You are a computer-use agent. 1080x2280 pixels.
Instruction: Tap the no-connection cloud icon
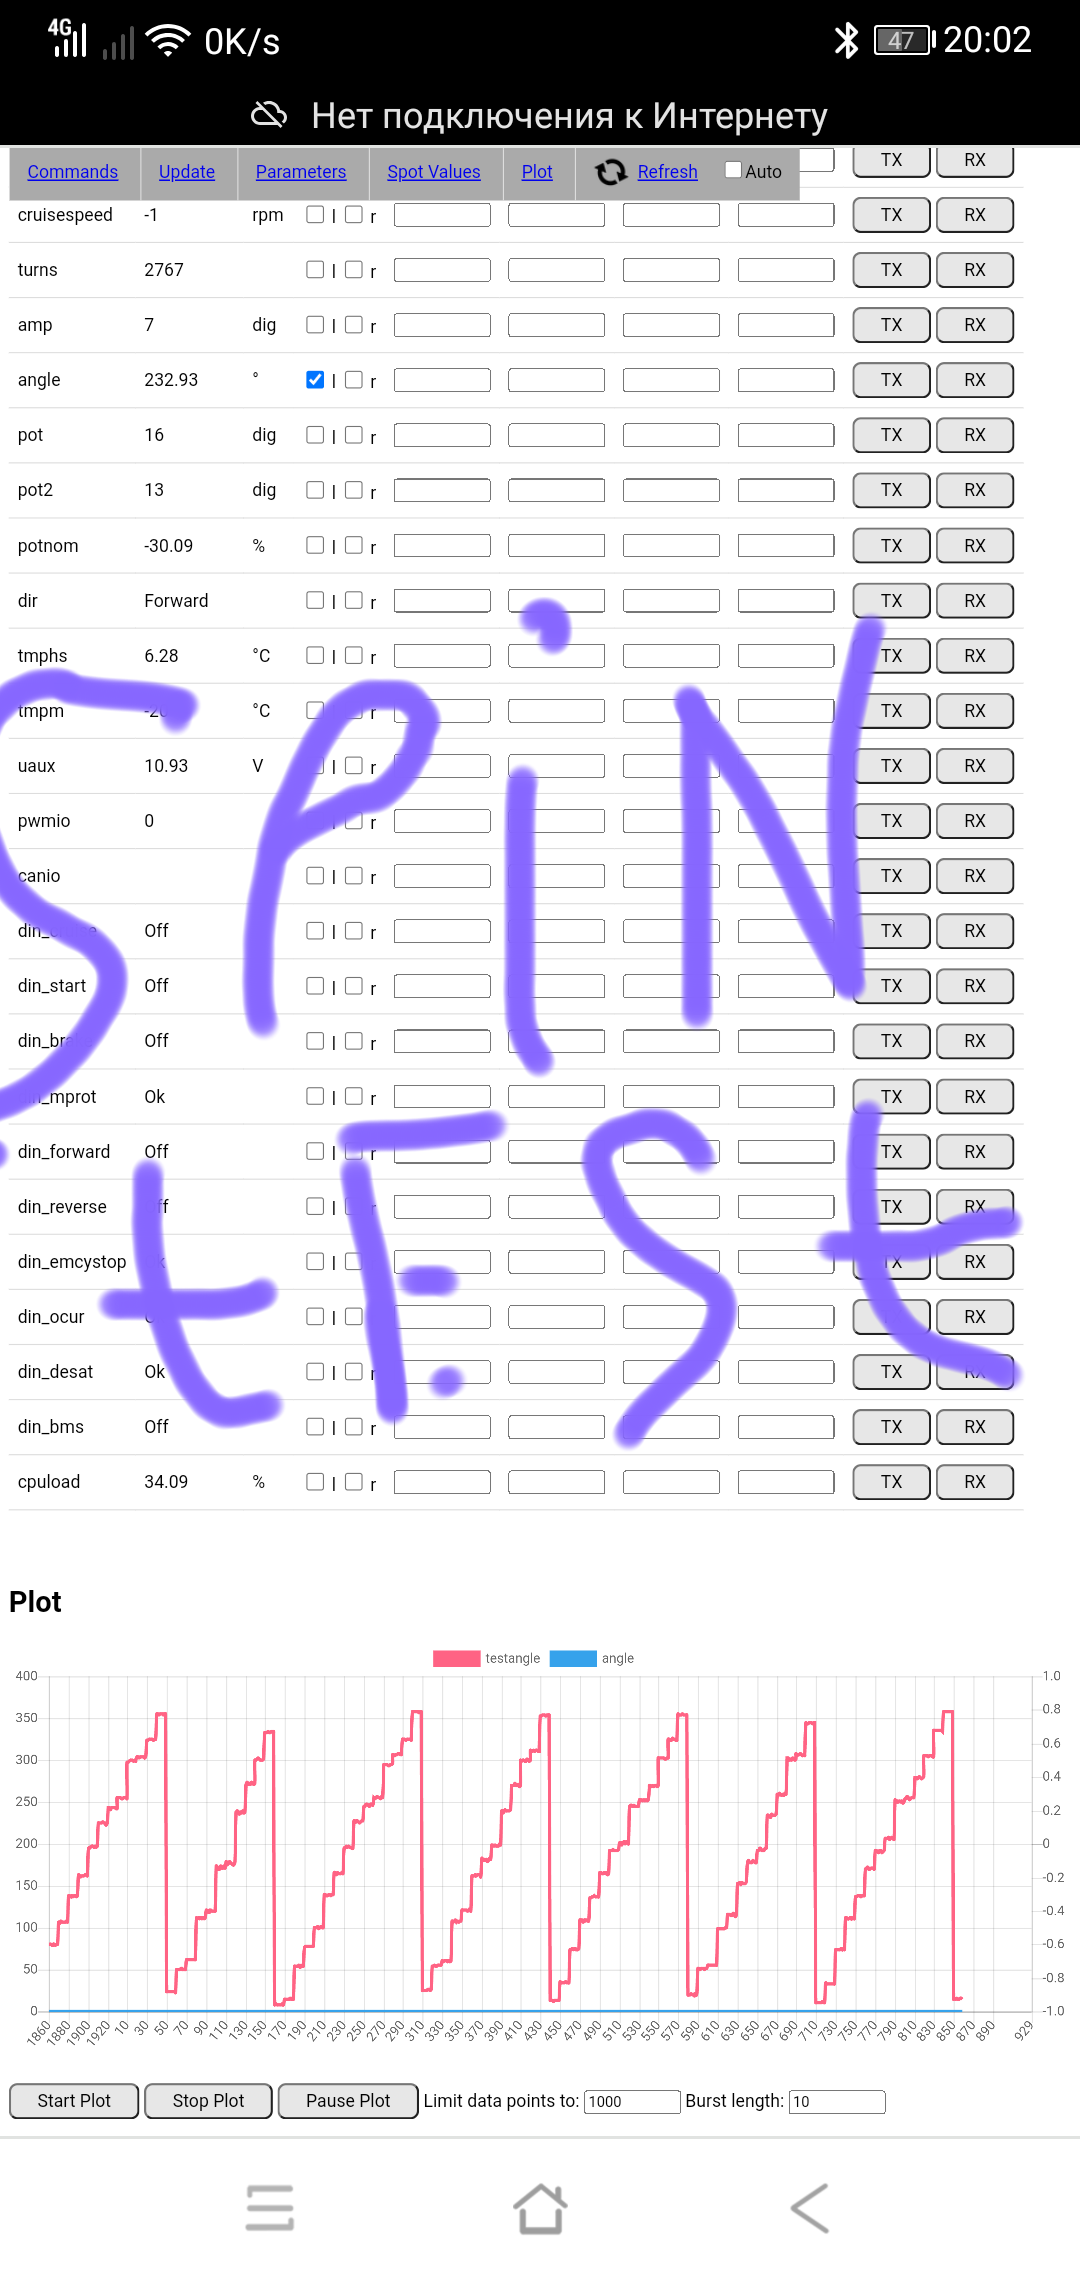[269, 116]
